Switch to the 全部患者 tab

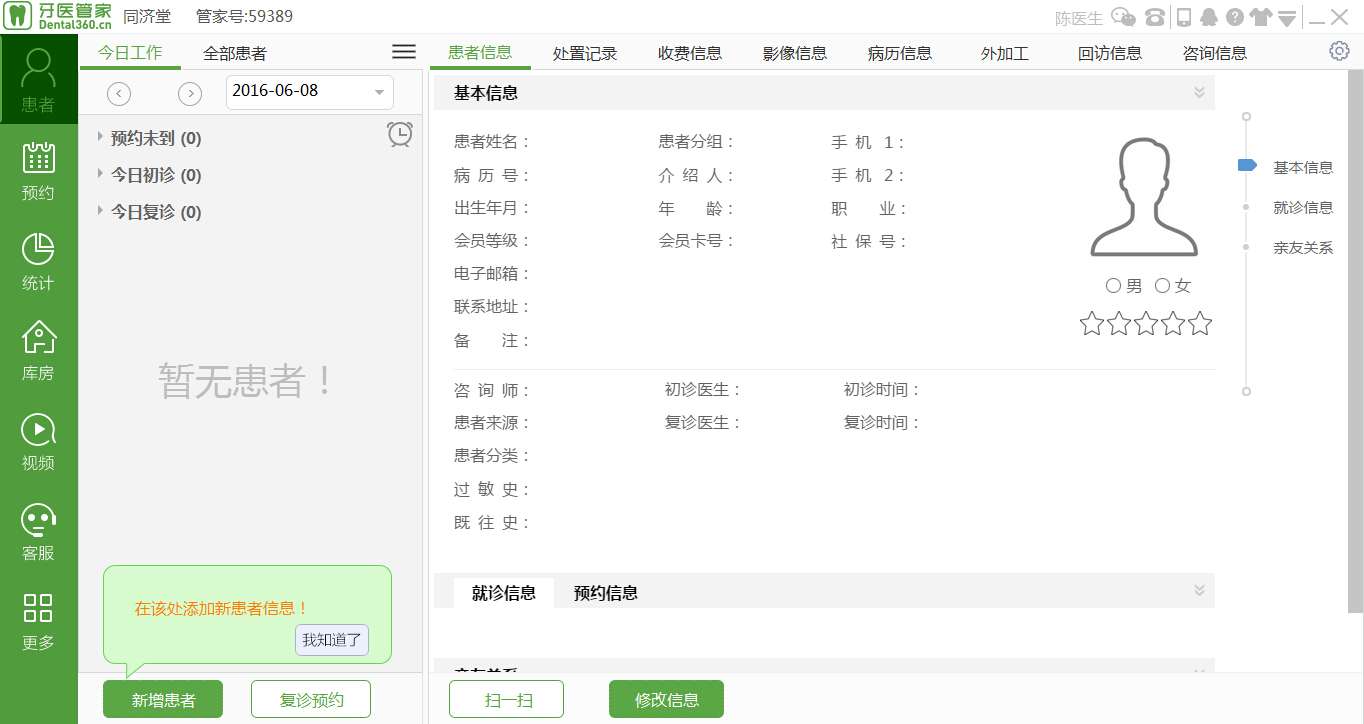[235, 53]
